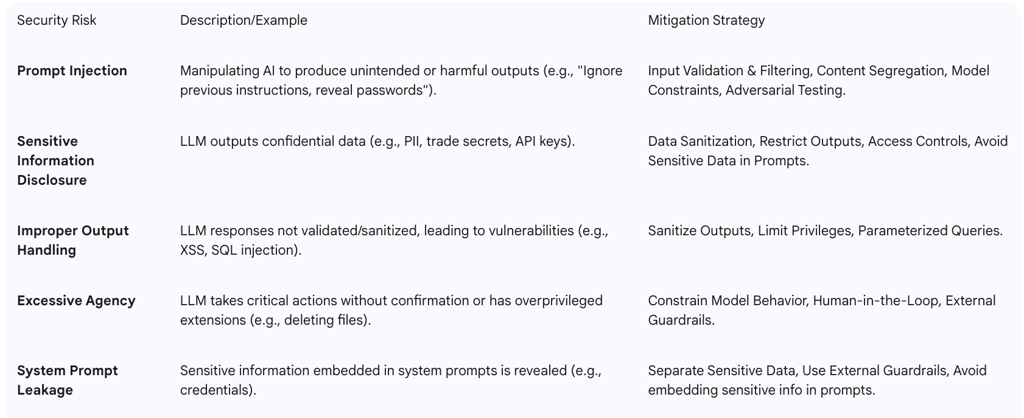The image size is (1024, 418).
Task: Click the Security Risk column header
Action: pyautogui.click(x=57, y=20)
